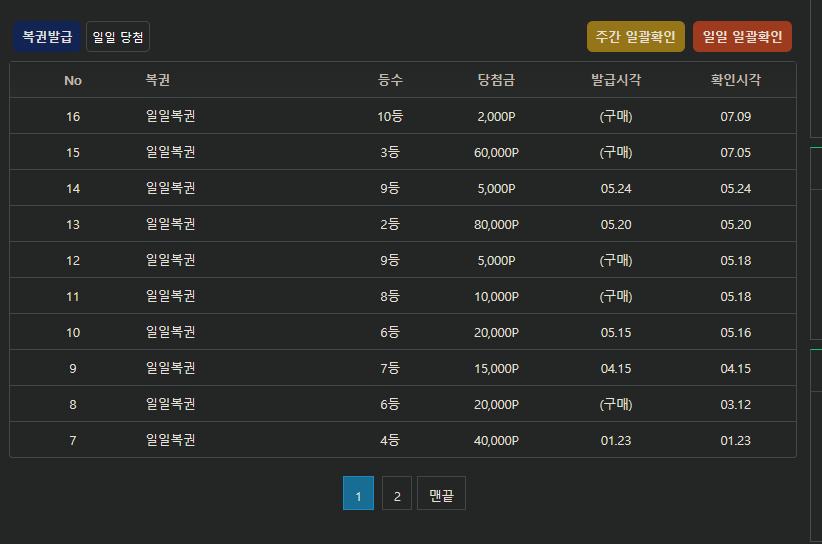Click confirm time 07.09
This screenshot has width=822, height=544.
[736, 116]
